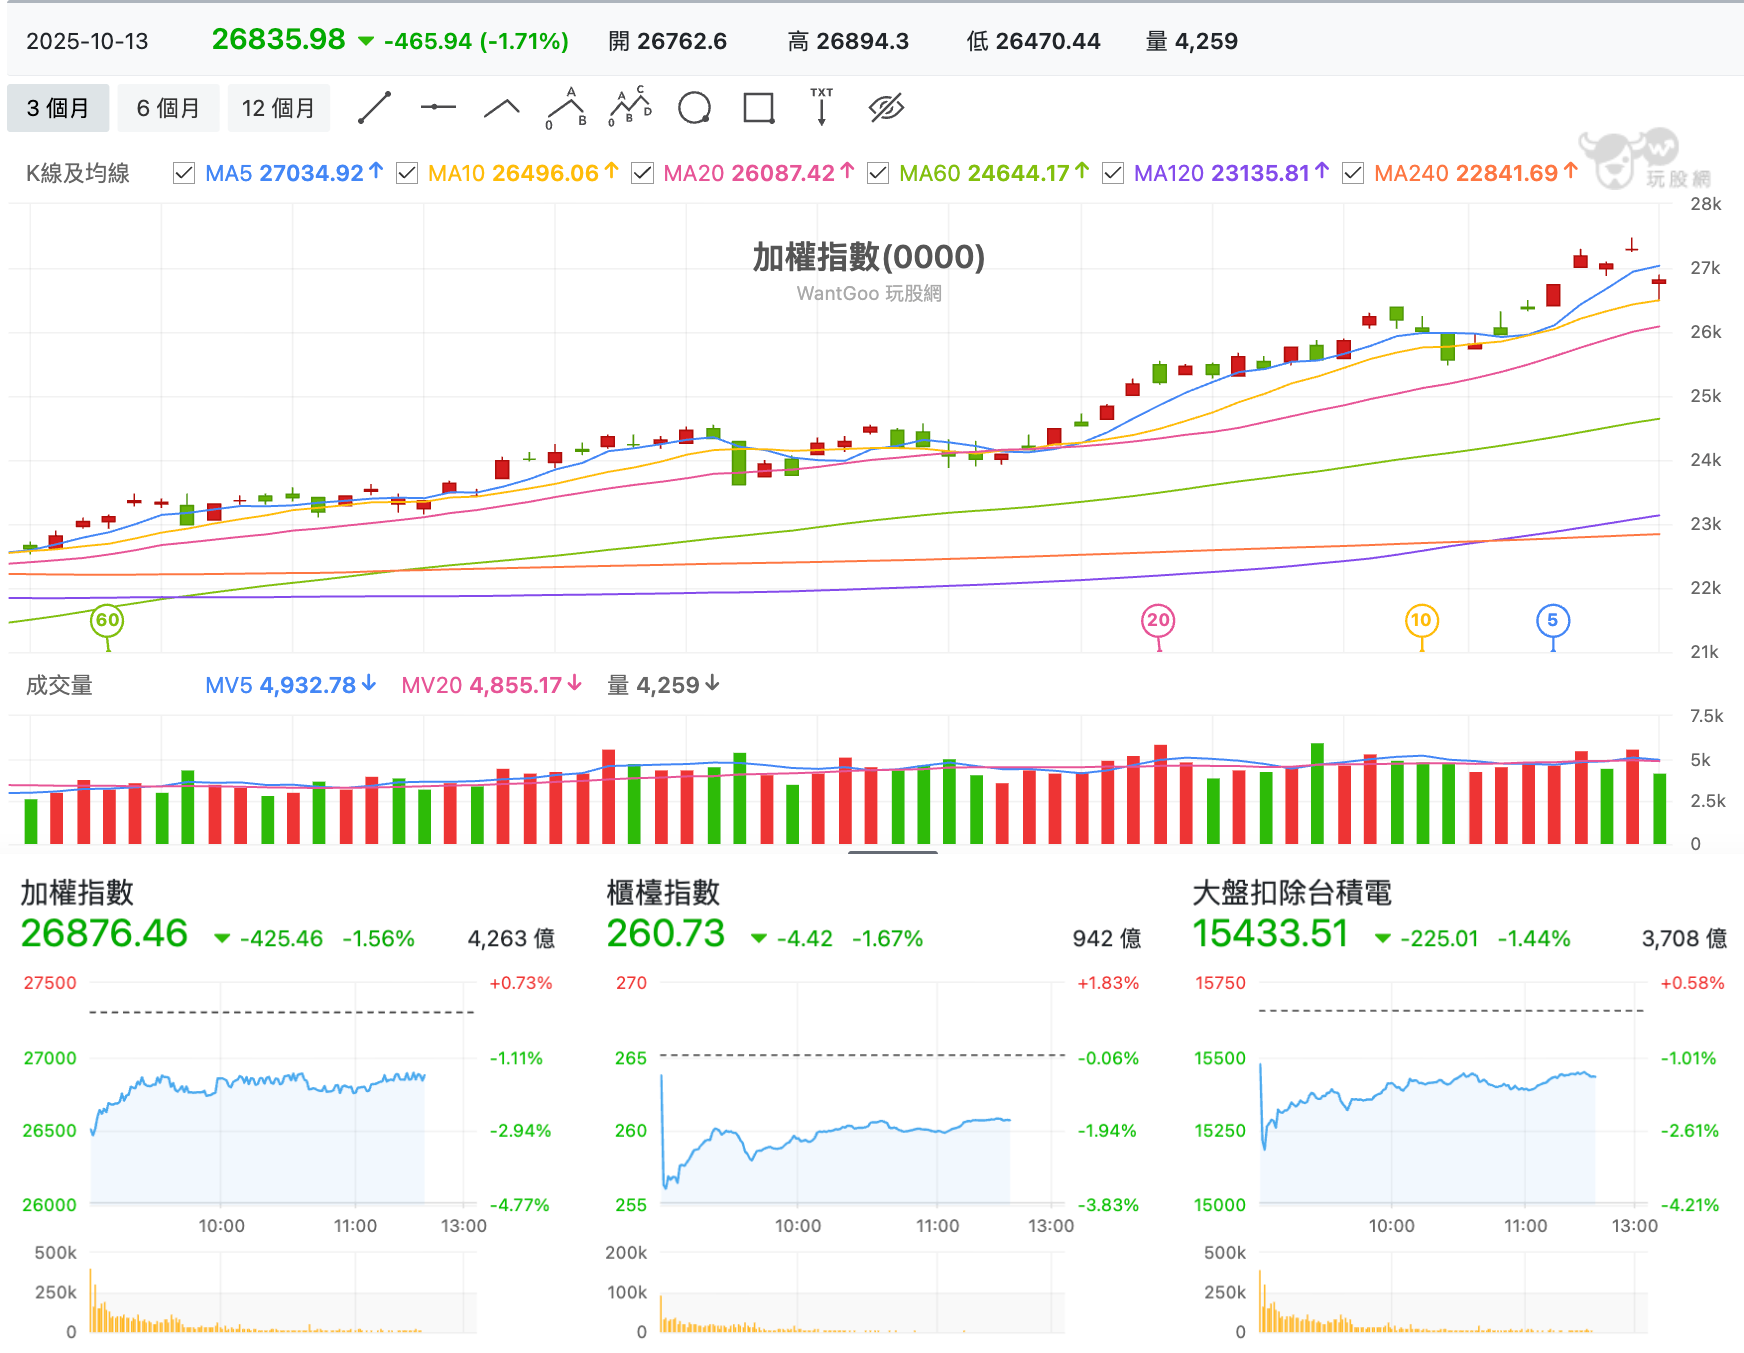The height and width of the screenshot is (1353, 1744).
Task: Click the blue 5 MA marker
Action: 1552,620
